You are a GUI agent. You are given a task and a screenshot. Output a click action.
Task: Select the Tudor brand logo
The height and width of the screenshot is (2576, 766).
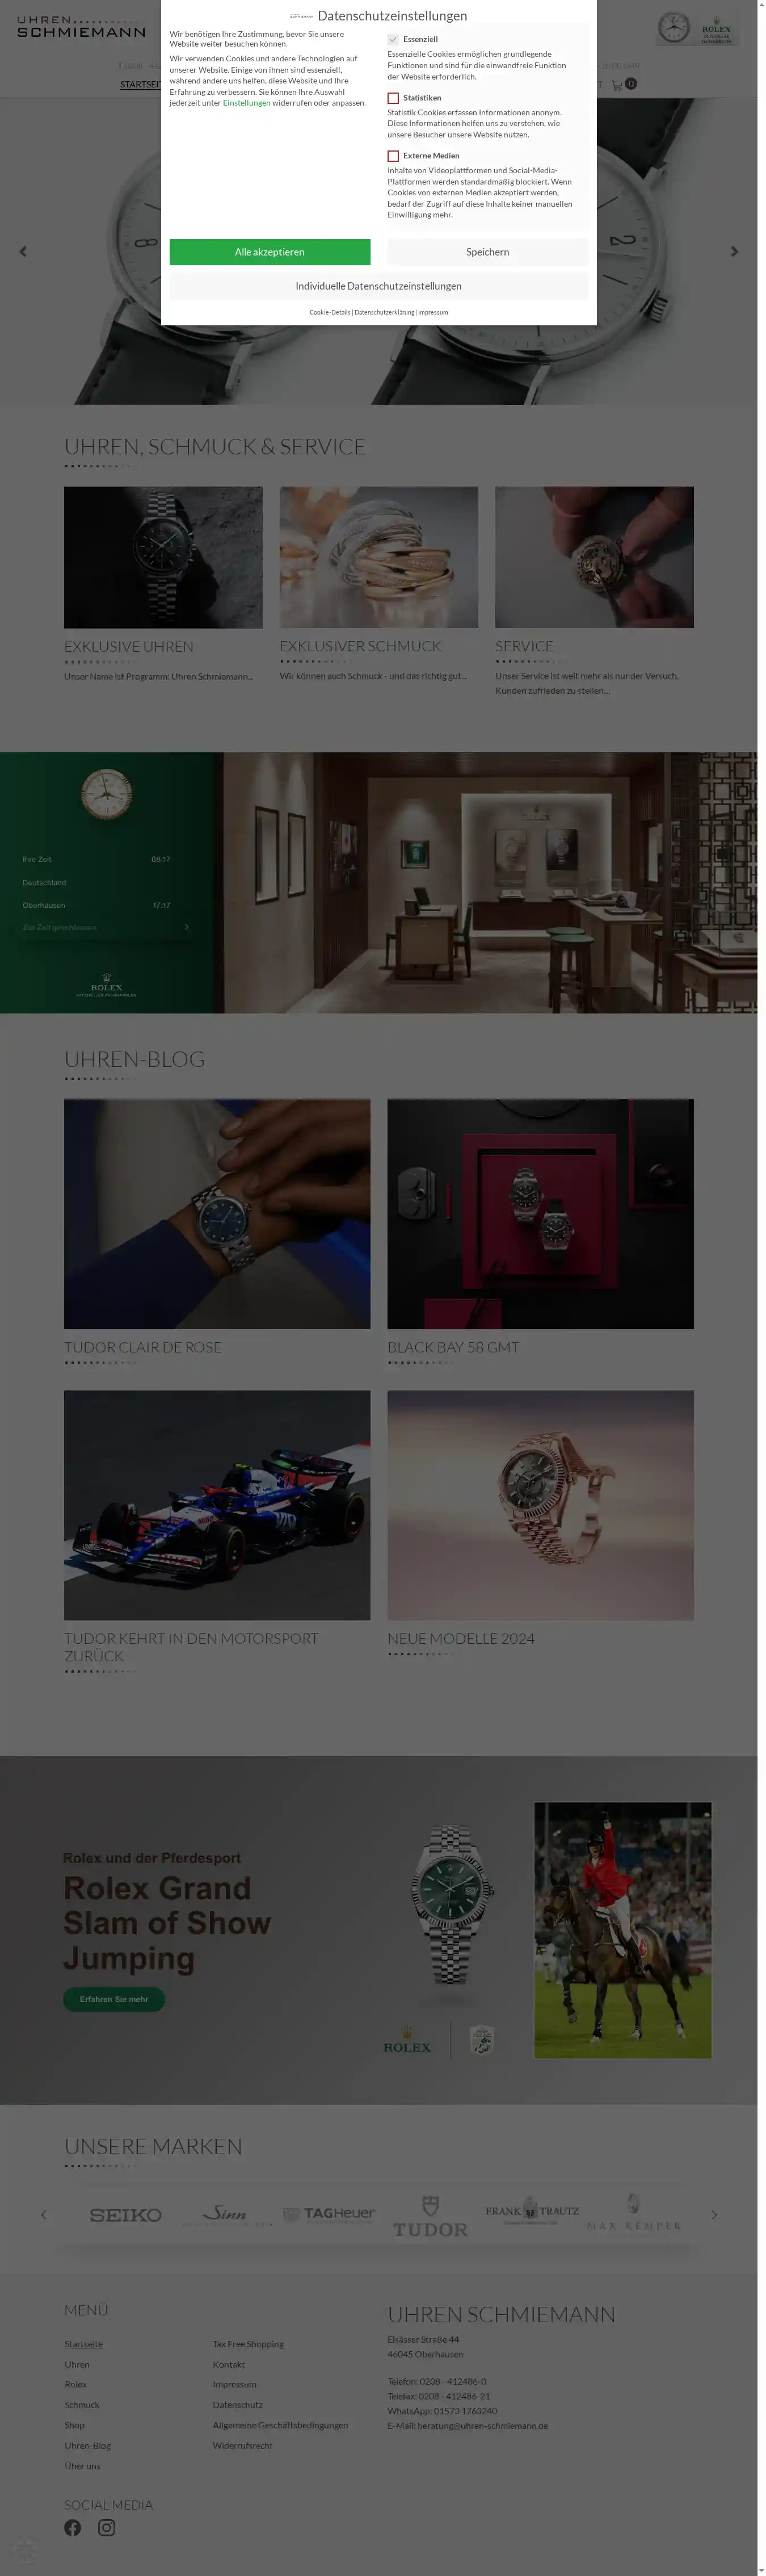(x=430, y=2216)
